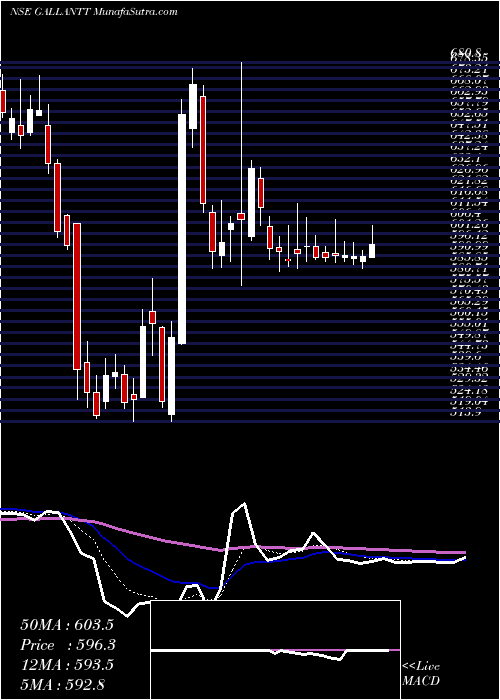The image size is (500, 700).
Task: Click the MACD inset panel
Action: 276,650
